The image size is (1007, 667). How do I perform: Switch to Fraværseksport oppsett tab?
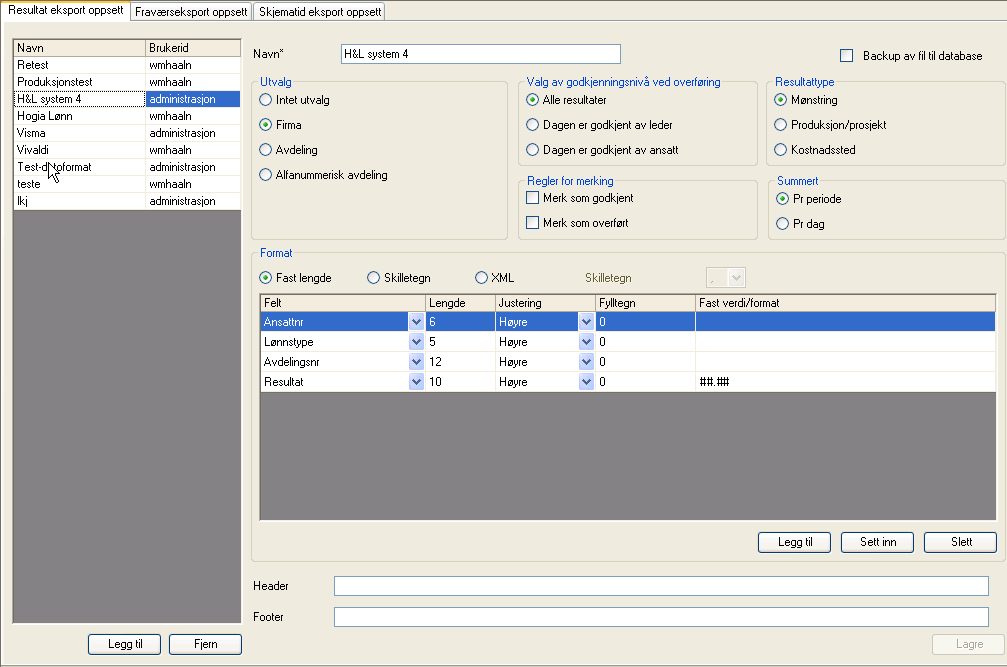point(191,12)
